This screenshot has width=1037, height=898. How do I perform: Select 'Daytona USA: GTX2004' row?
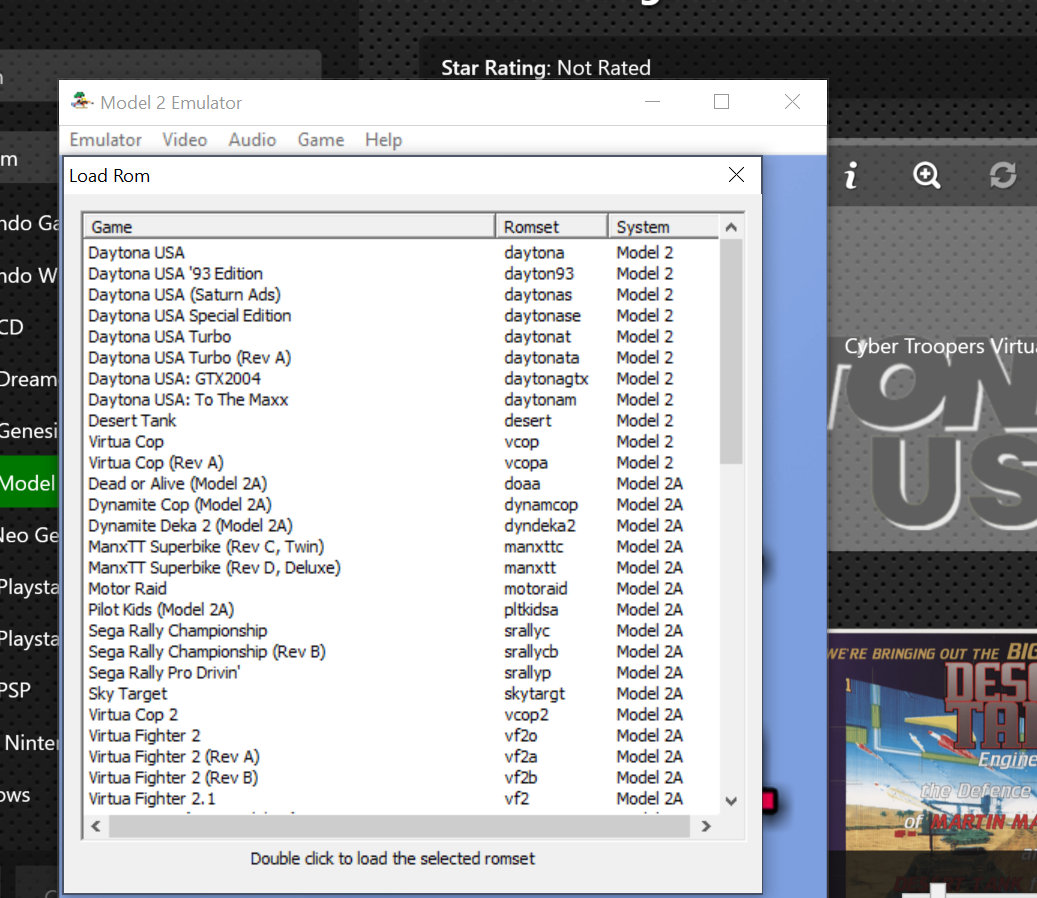point(401,379)
